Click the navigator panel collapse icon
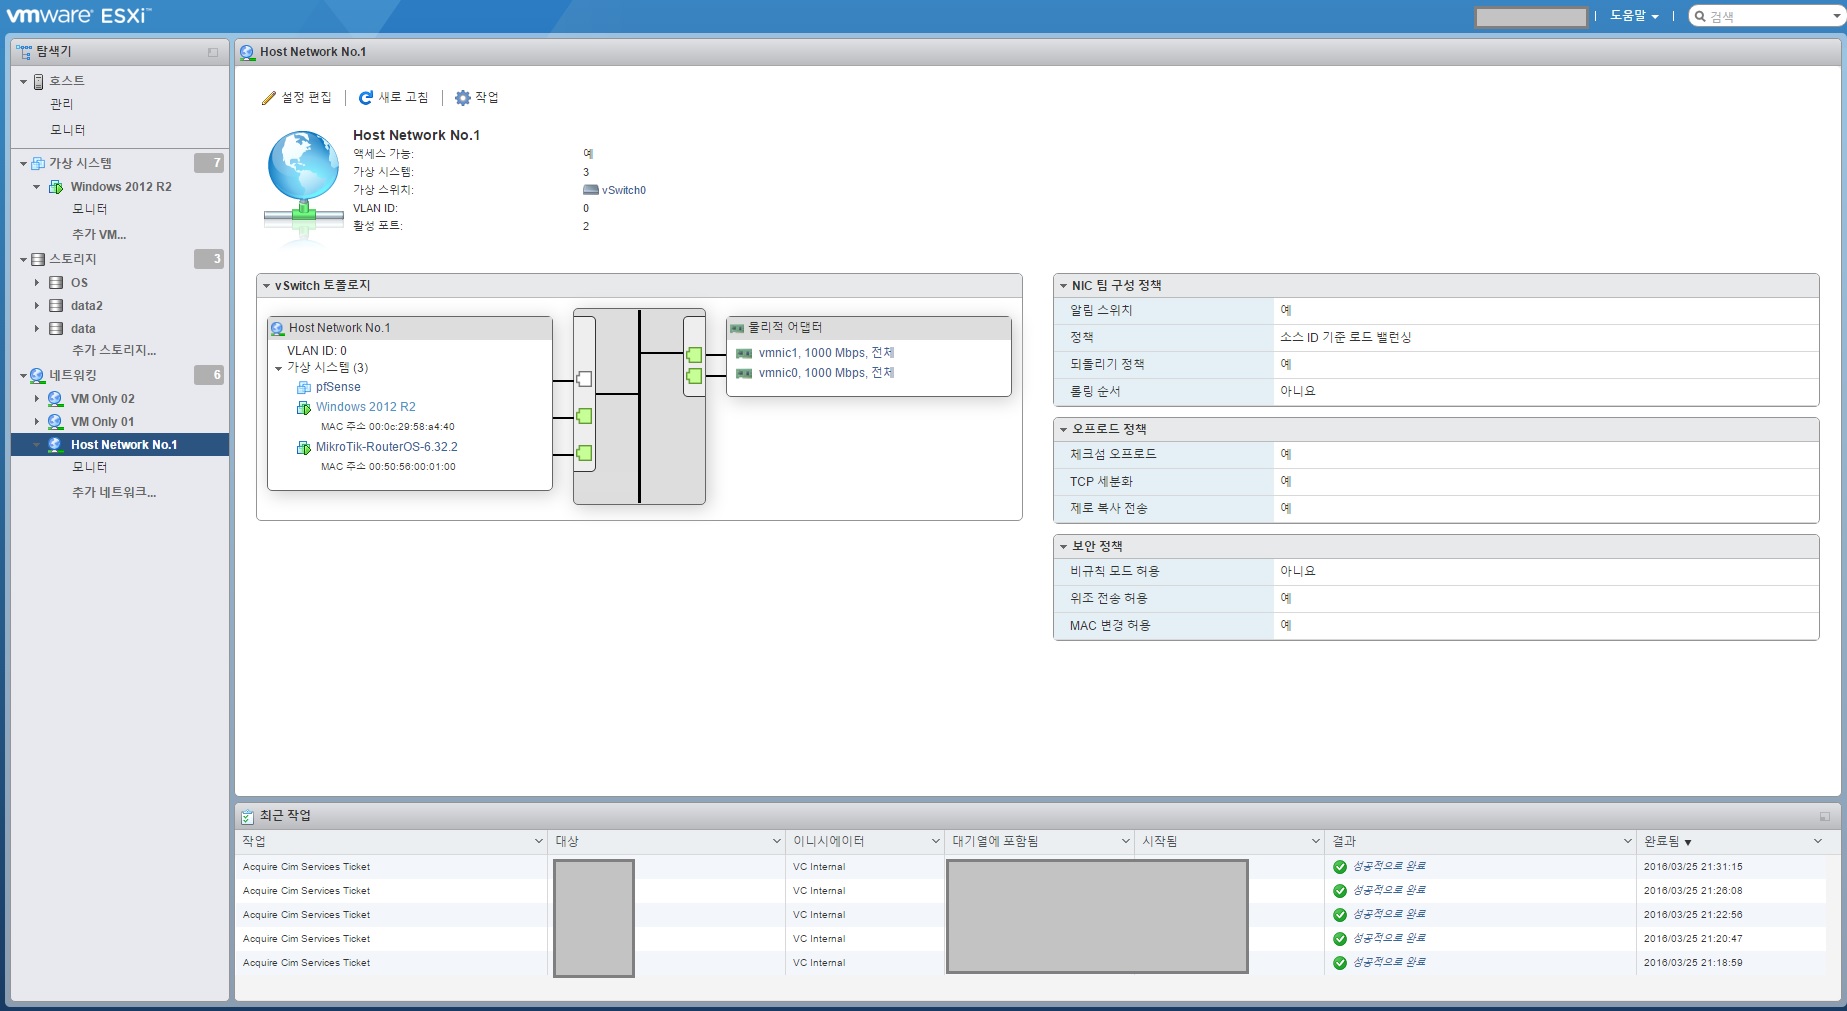This screenshot has height=1011, width=1847. (x=213, y=52)
